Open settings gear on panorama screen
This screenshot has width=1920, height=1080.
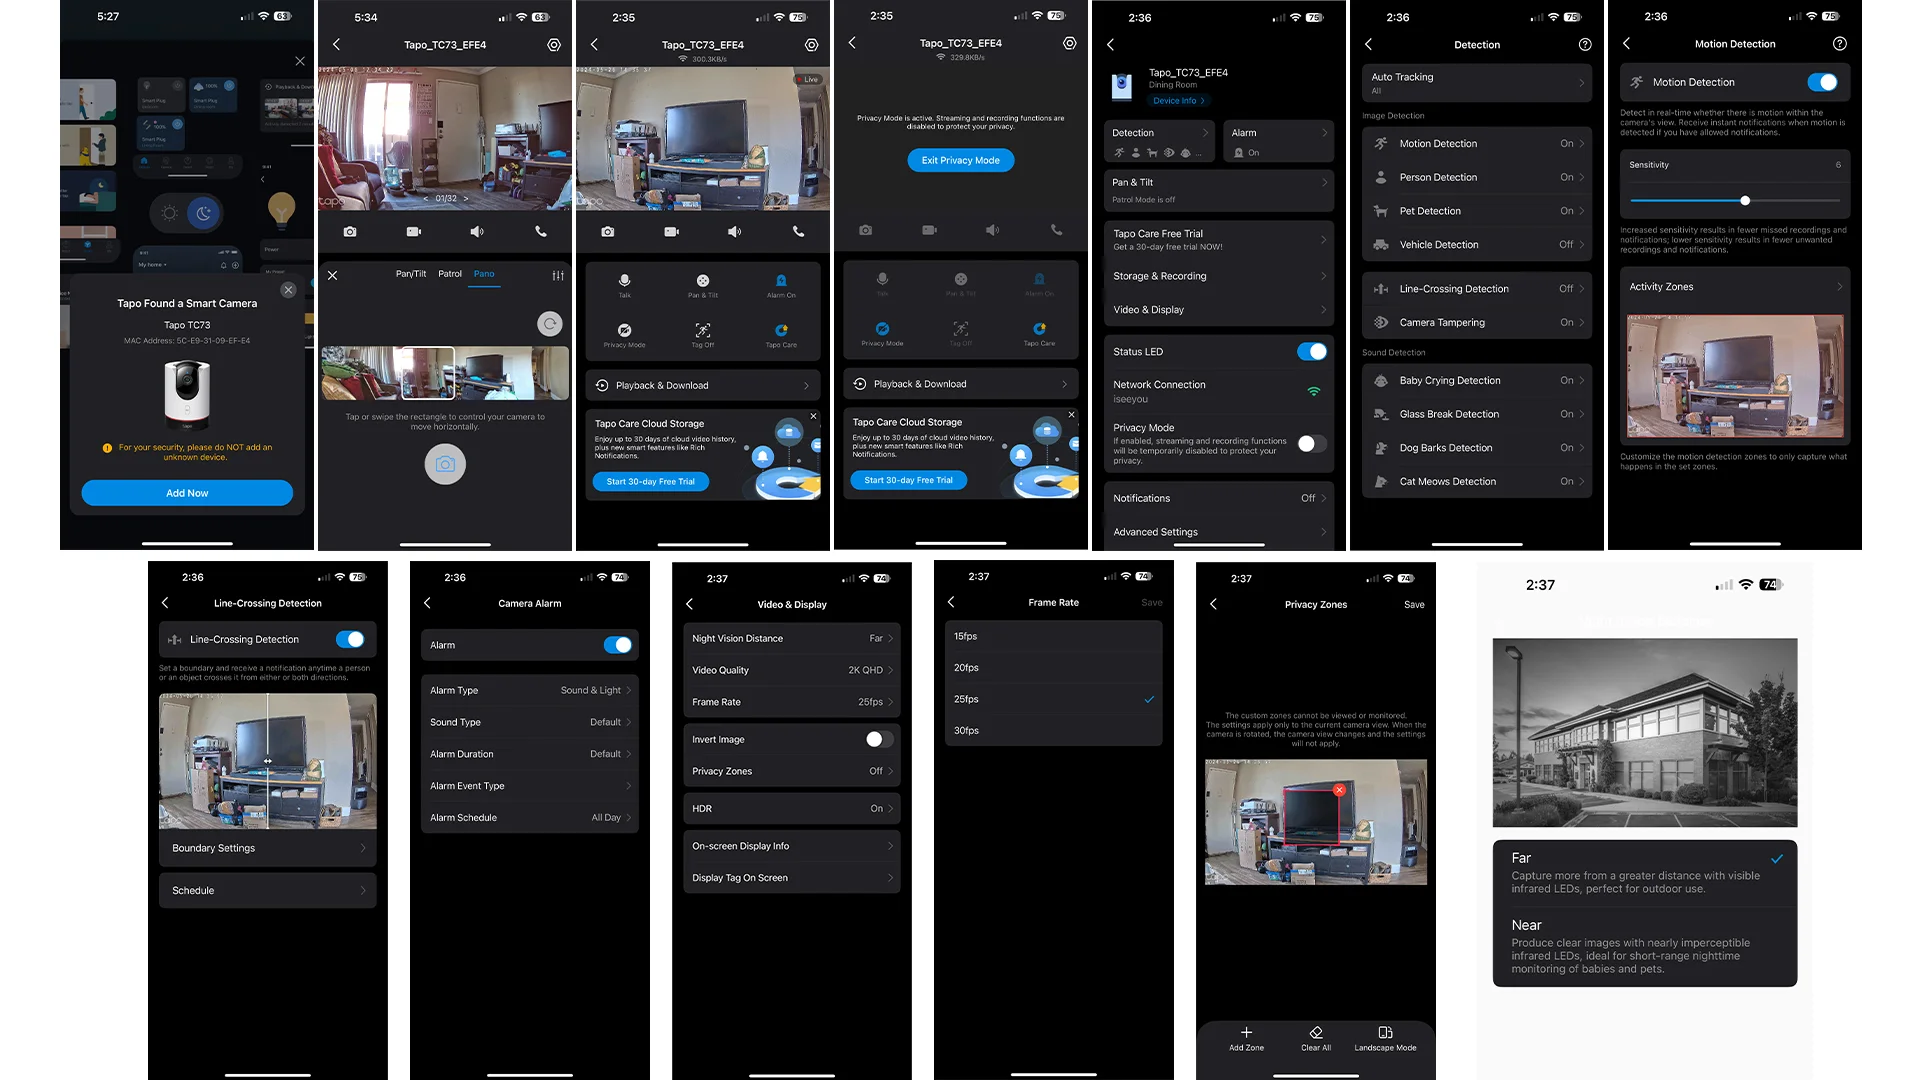click(x=554, y=44)
